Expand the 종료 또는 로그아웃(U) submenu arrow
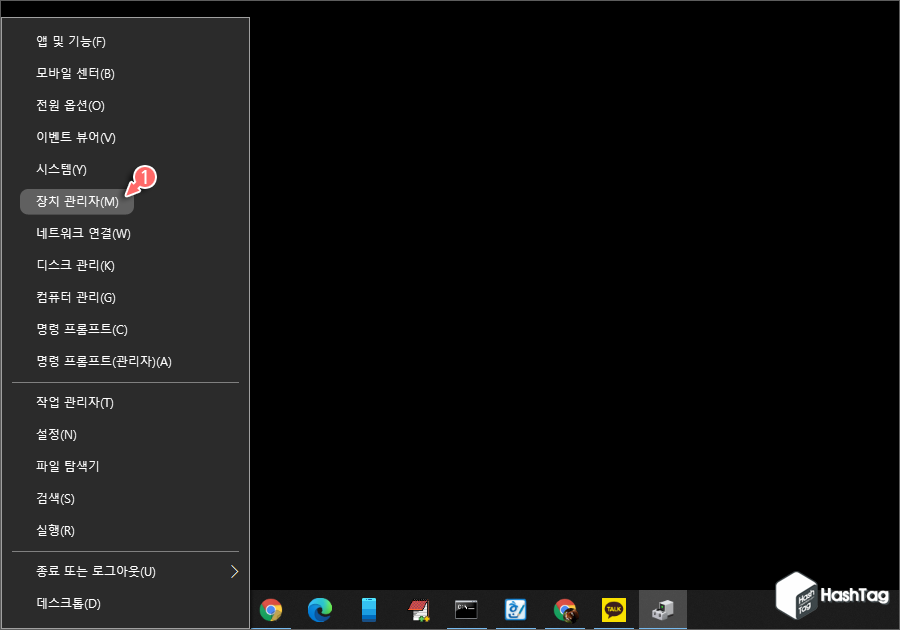Viewport: 900px width, 630px height. tap(234, 571)
